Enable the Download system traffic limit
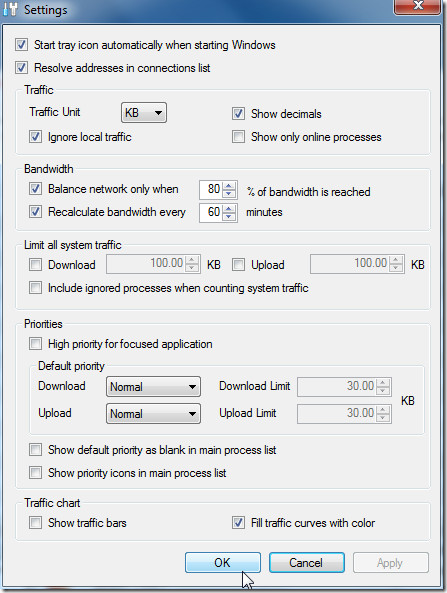447x593 pixels. (36, 264)
